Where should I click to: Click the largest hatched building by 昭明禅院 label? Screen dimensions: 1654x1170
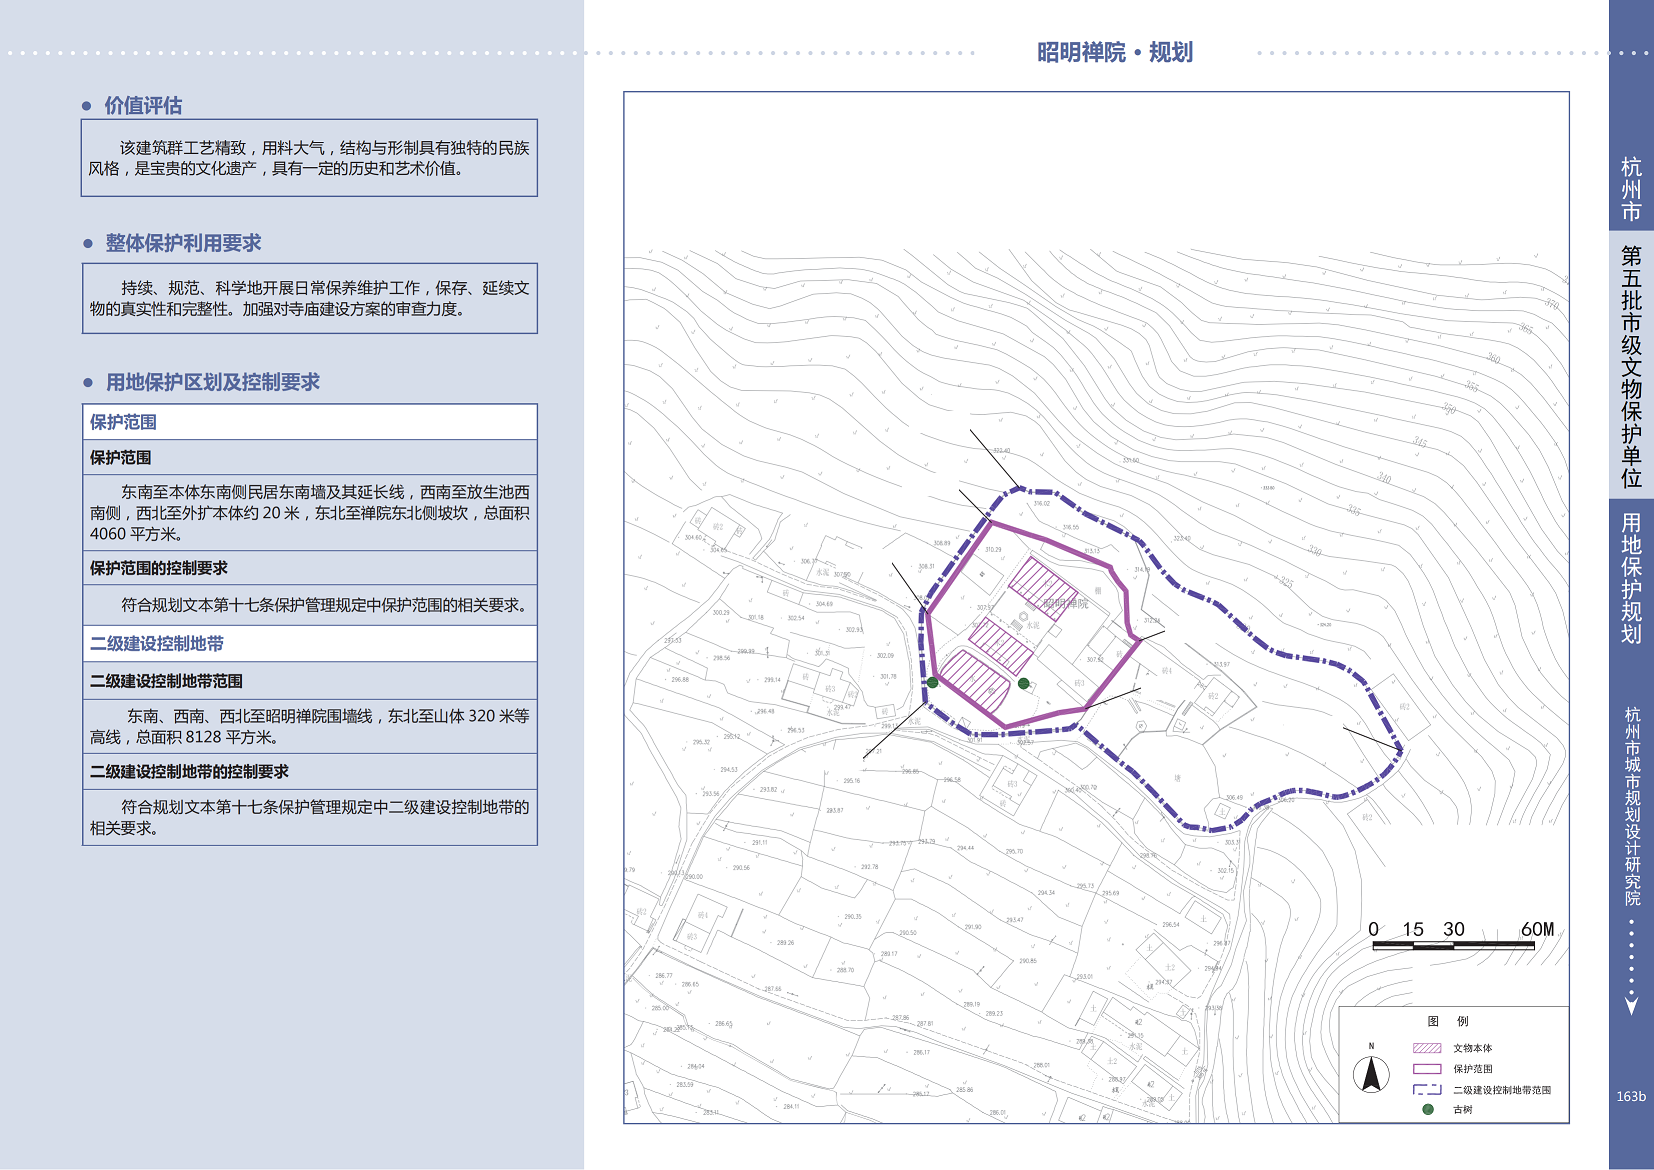tap(1043, 590)
